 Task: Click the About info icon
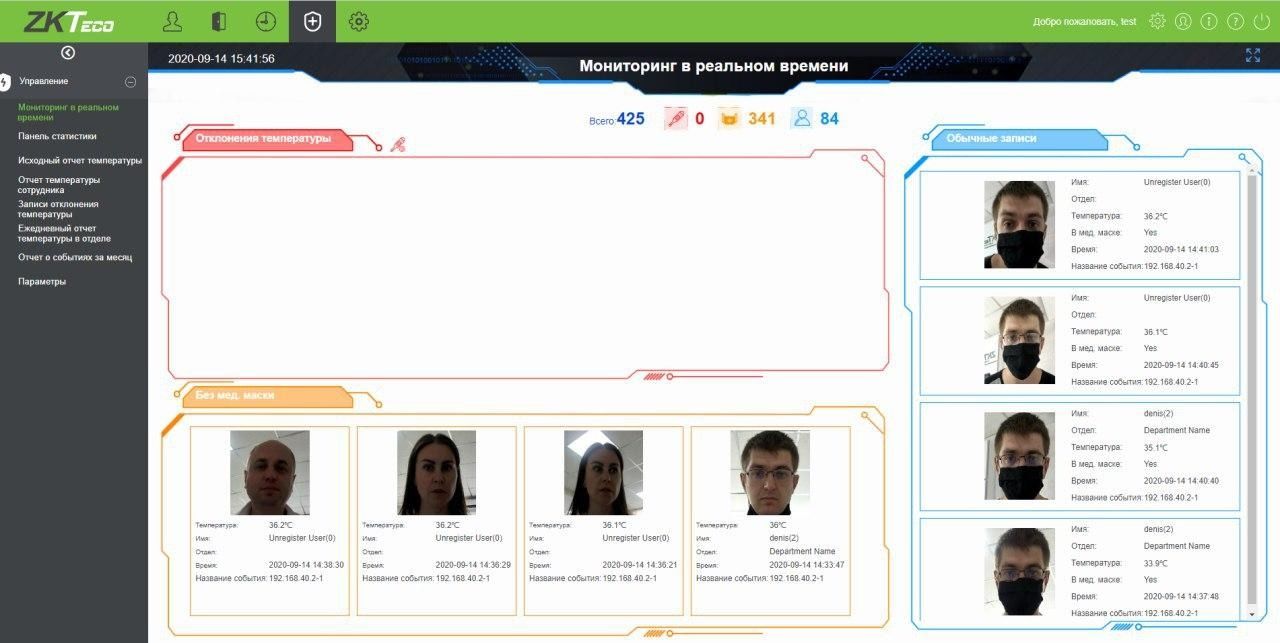(x=1209, y=21)
